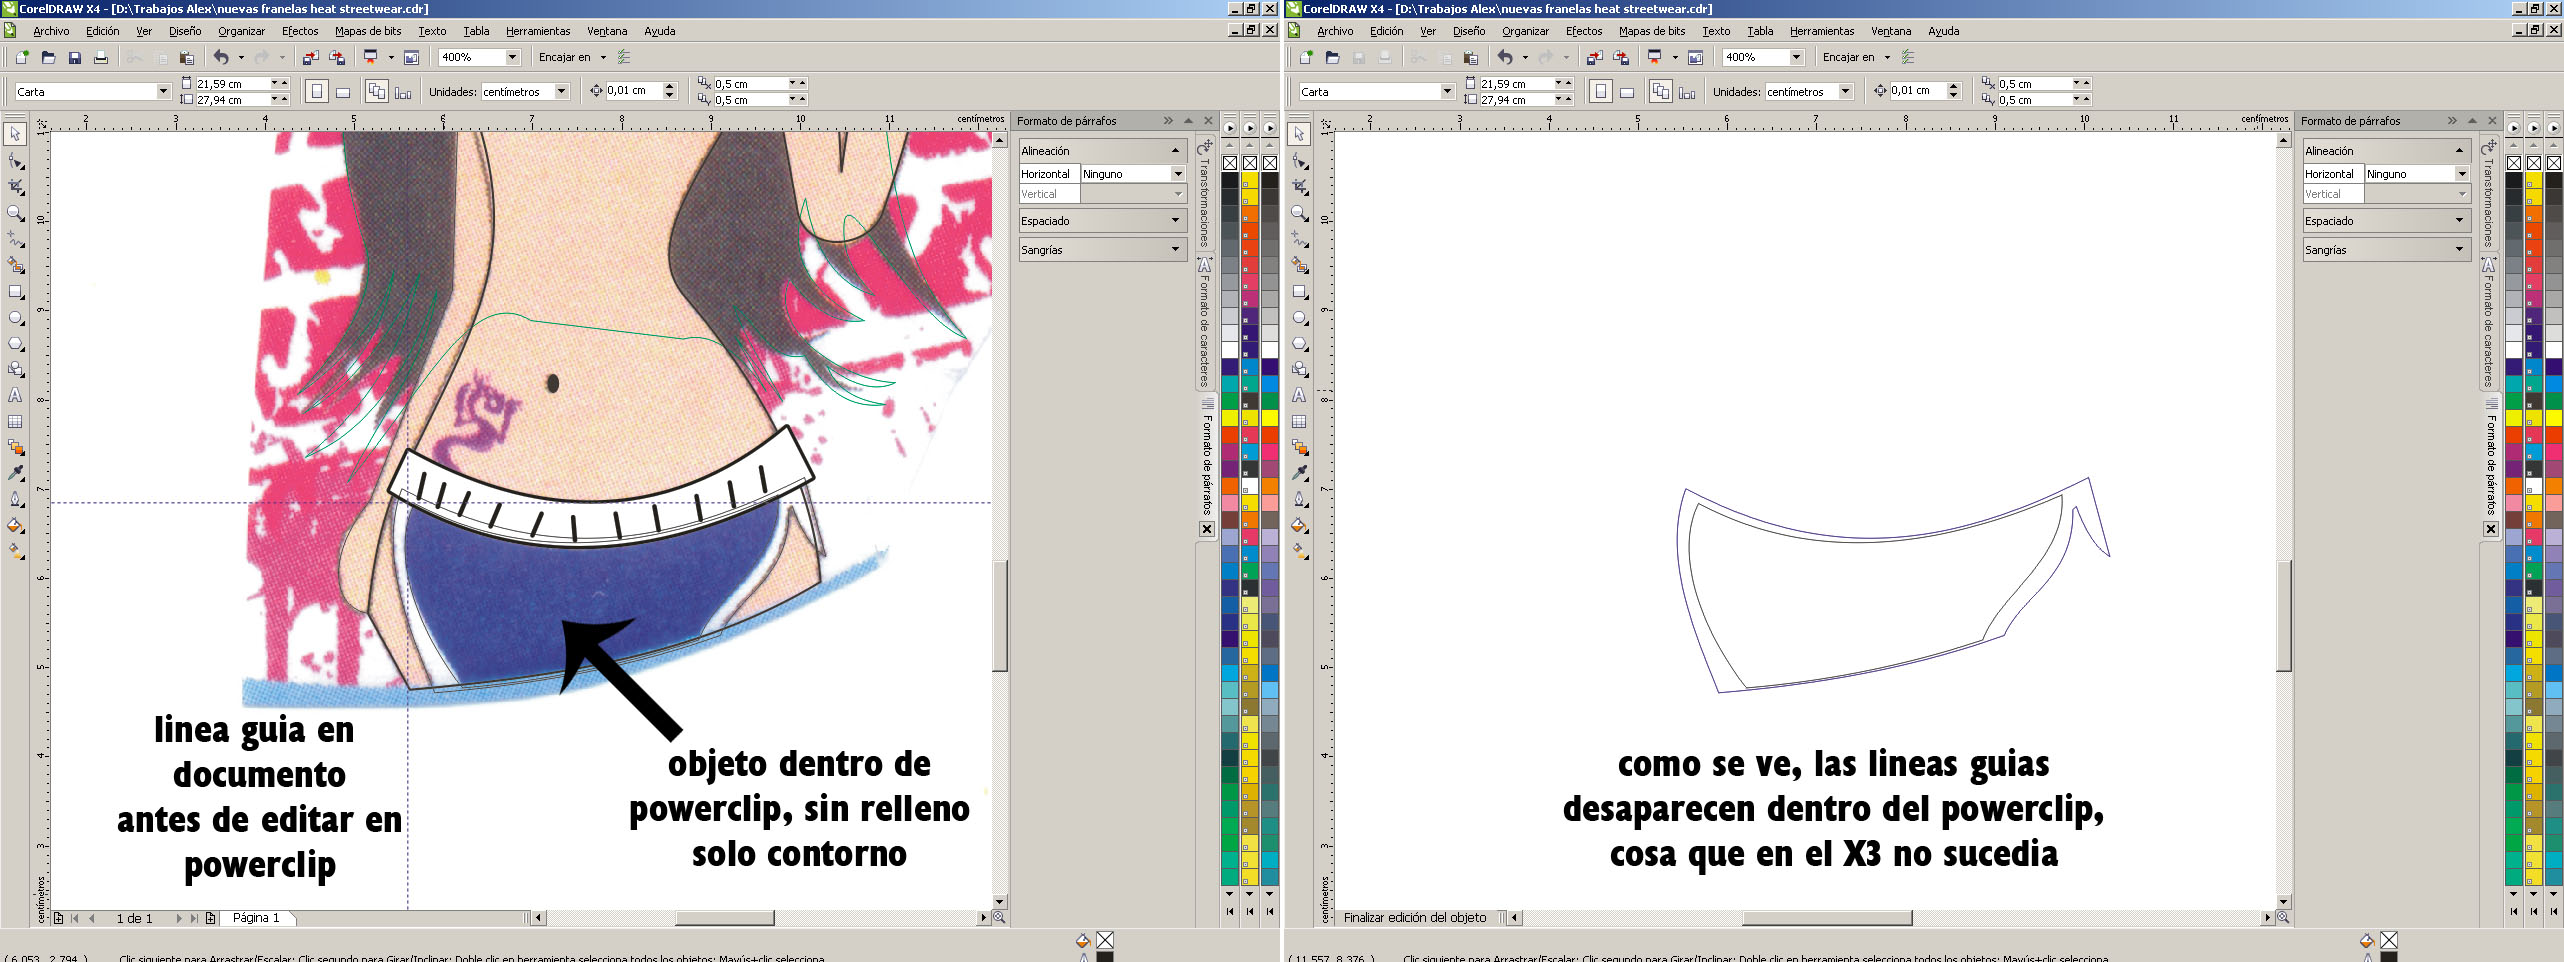
Task: Toggle Landscape orientation in right window
Action: (1627, 92)
